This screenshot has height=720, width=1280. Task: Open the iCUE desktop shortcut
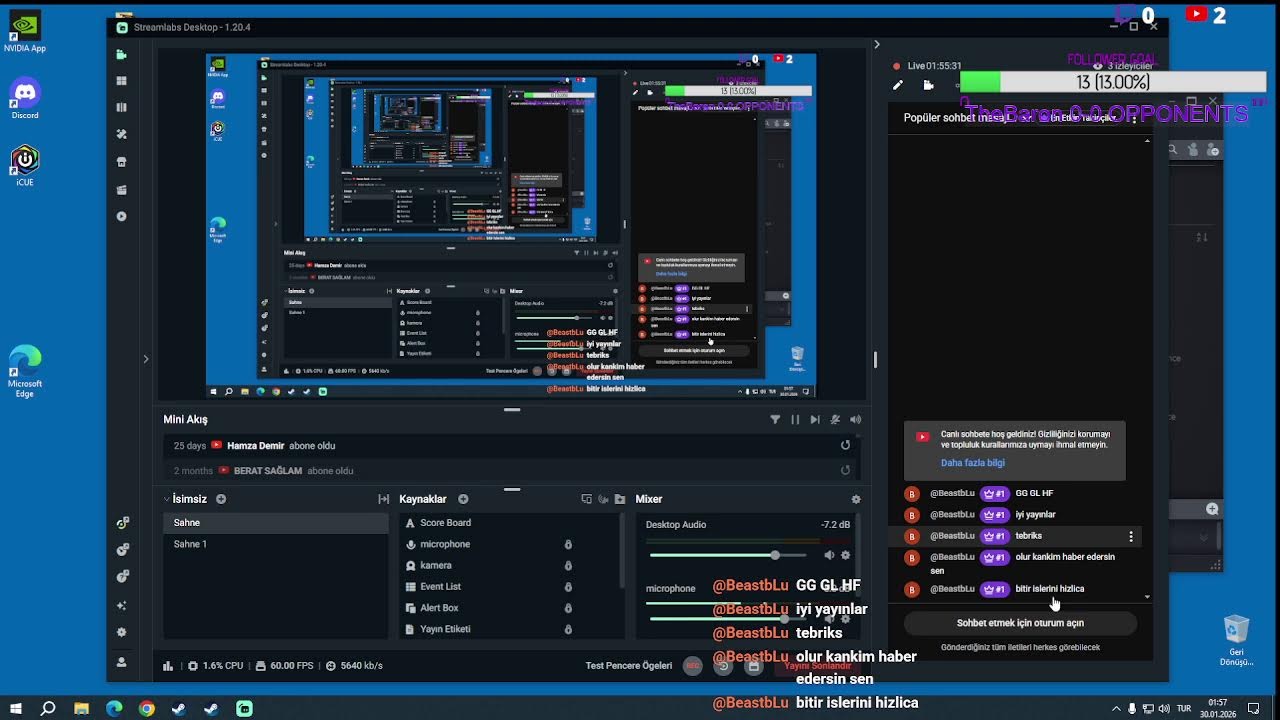pos(25,166)
